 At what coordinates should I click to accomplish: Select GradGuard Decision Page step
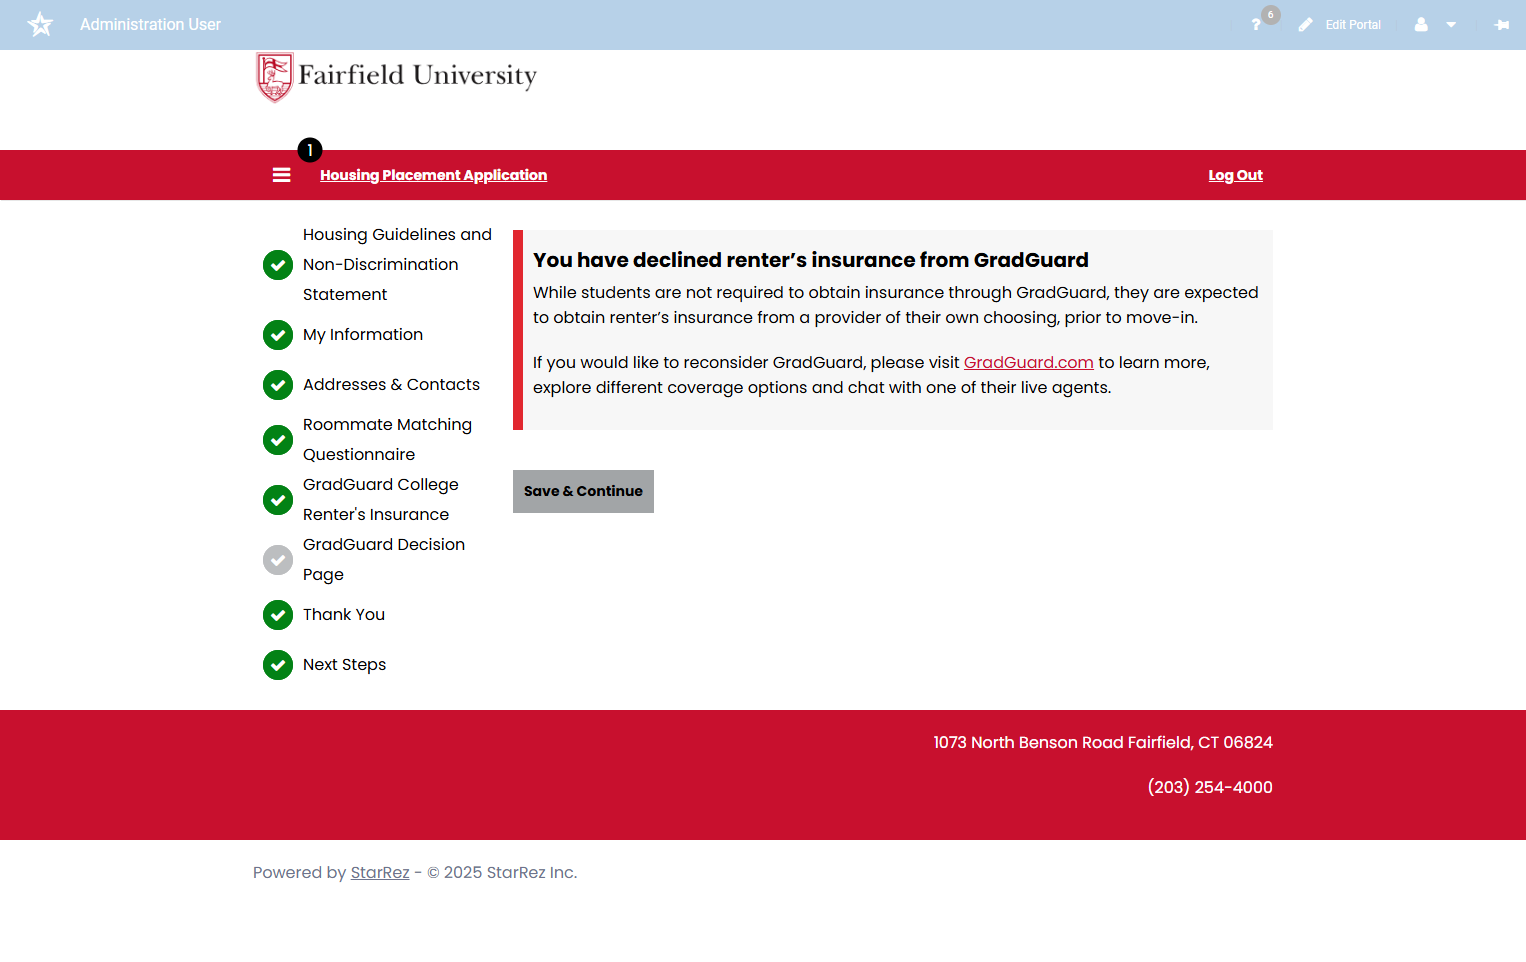pos(384,560)
